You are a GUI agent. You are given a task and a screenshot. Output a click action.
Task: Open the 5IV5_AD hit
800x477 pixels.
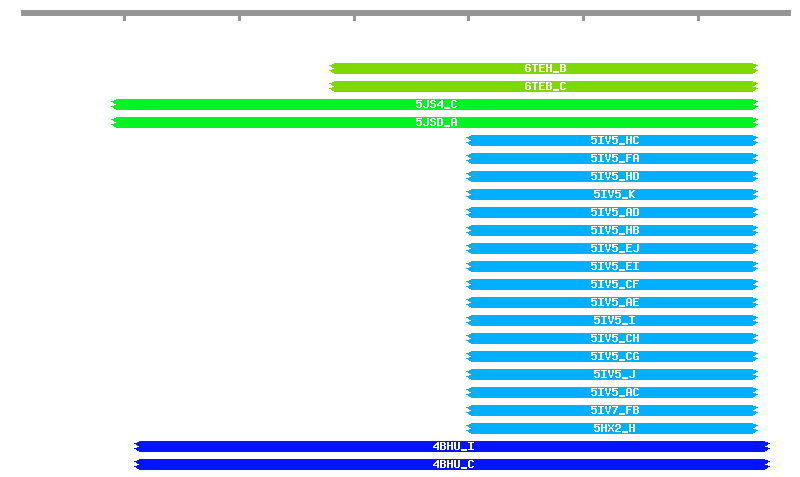[x=612, y=213]
